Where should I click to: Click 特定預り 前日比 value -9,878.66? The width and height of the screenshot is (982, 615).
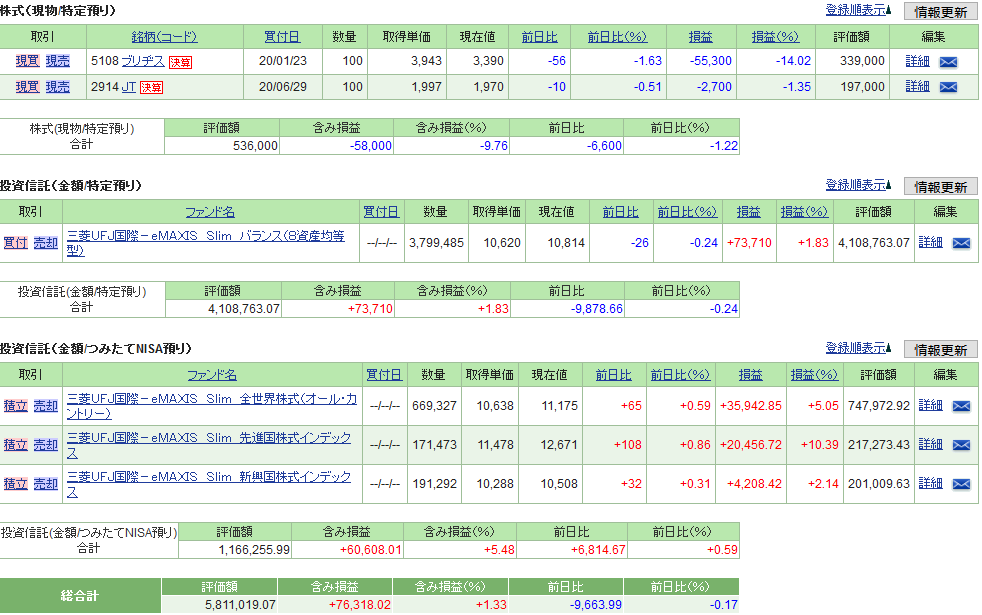tap(596, 309)
